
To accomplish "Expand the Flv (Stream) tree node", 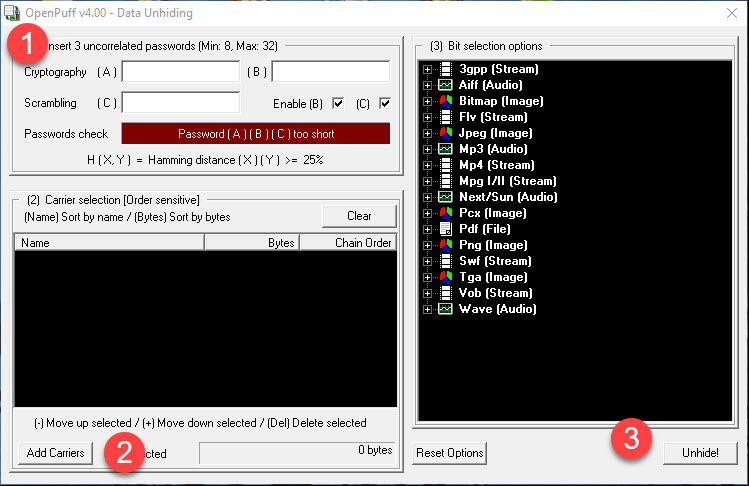I will tap(428, 118).
